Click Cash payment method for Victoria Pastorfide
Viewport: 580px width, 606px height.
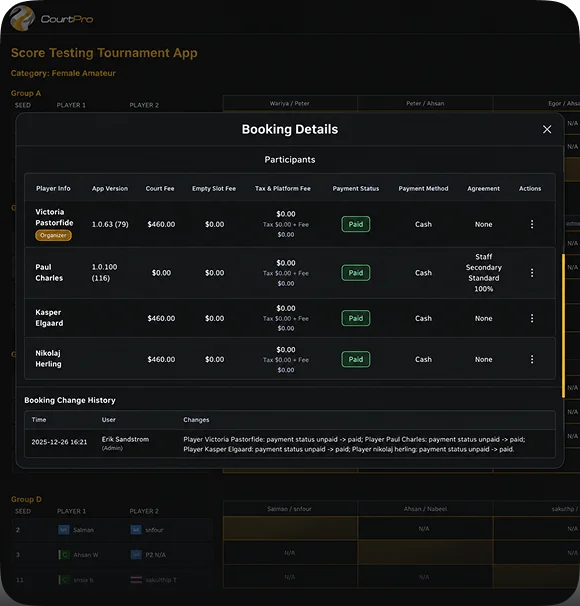[424, 224]
